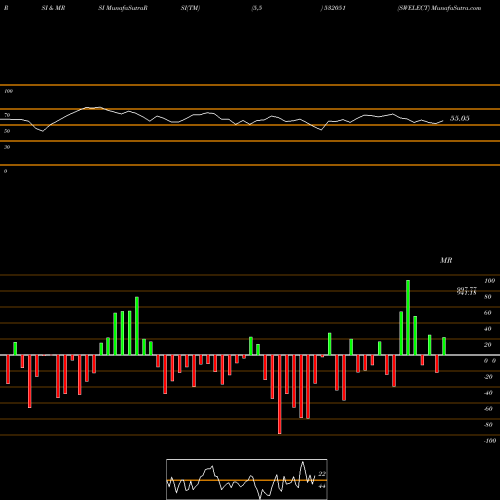Click the (5,5 parameter text in header
Viewport: 500px width, 500px height.
(x=257, y=8)
